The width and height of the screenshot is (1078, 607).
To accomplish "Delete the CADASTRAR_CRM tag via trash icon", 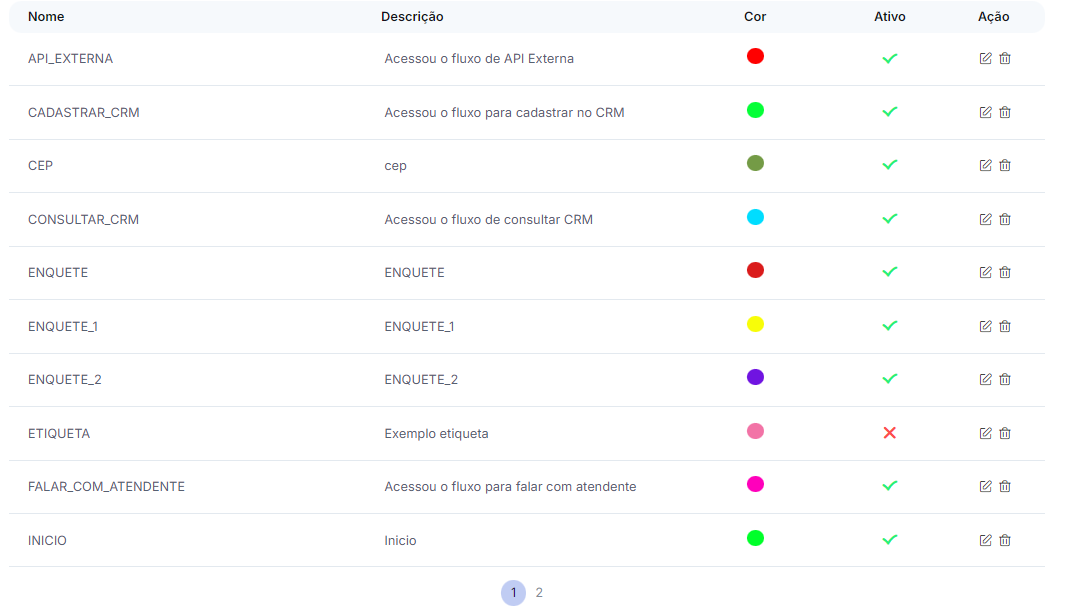I will [x=1005, y=112].
